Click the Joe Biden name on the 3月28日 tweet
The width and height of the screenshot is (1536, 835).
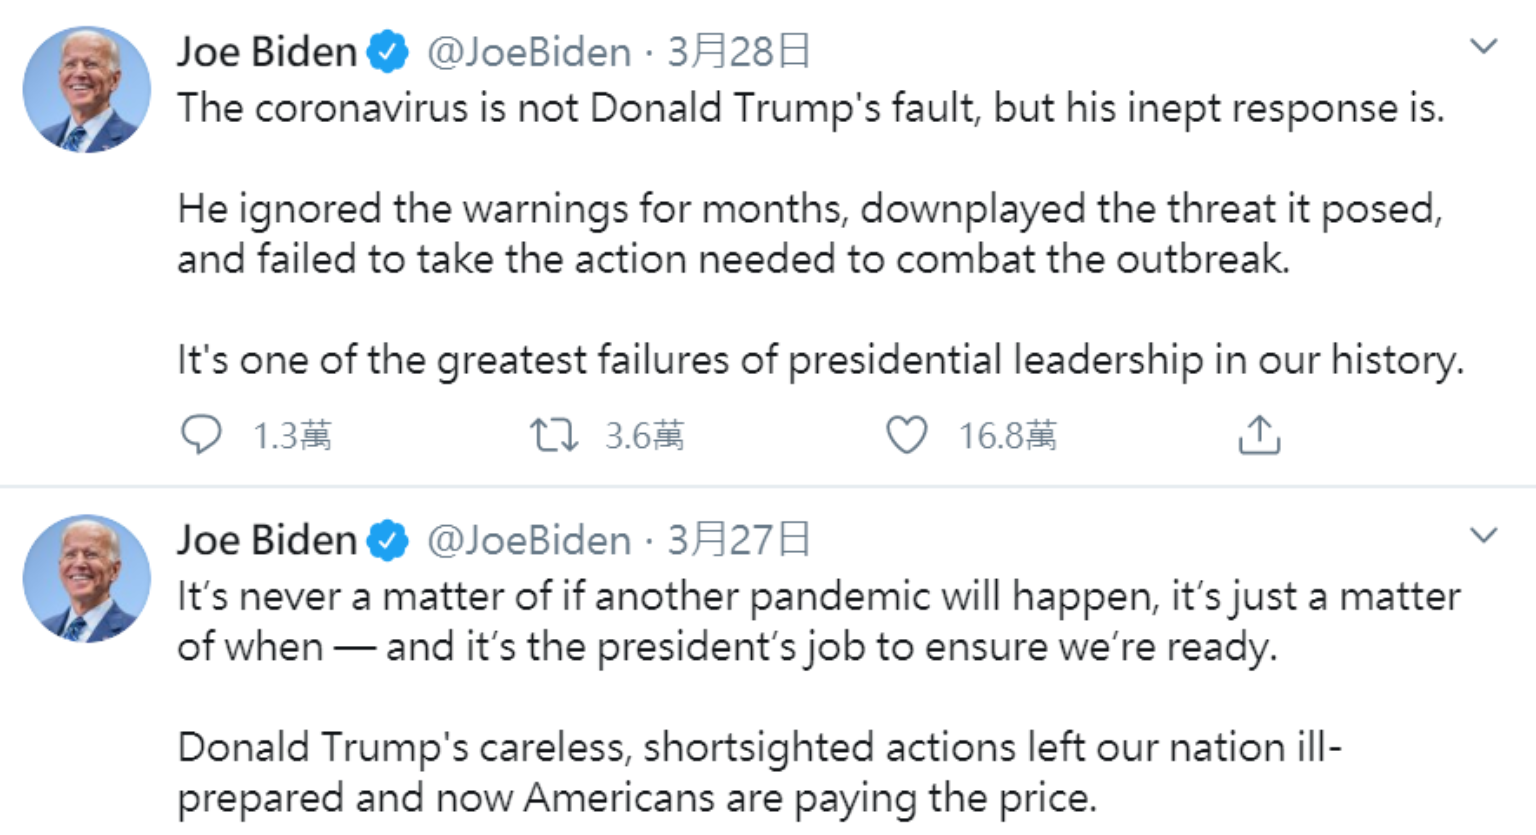pos(266,52)
